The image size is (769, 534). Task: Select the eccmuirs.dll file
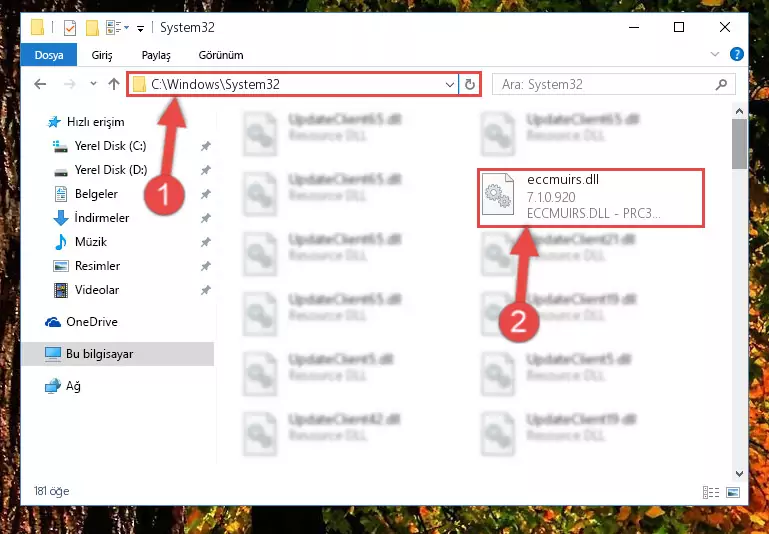point(591,198)
